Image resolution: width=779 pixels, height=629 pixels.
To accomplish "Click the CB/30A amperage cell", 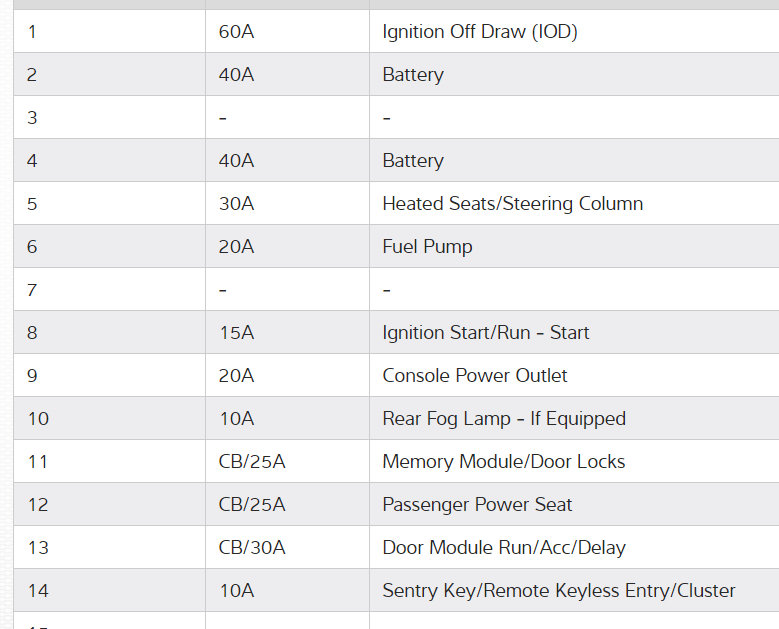I will pyautogui.click(x=252, y=548).
